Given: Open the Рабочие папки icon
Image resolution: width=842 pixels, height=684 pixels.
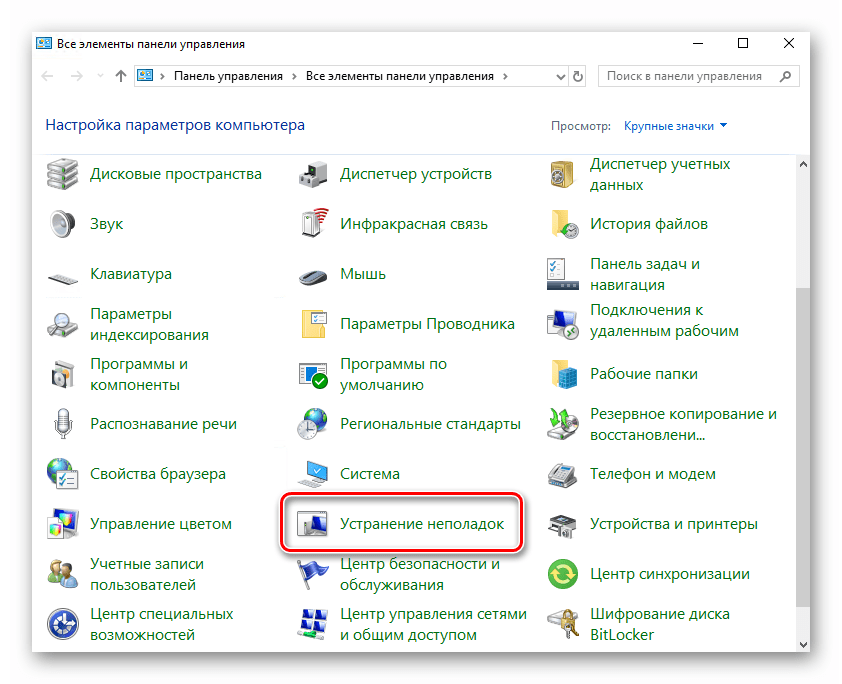Looking at the screenshot, I should point(563,374).
